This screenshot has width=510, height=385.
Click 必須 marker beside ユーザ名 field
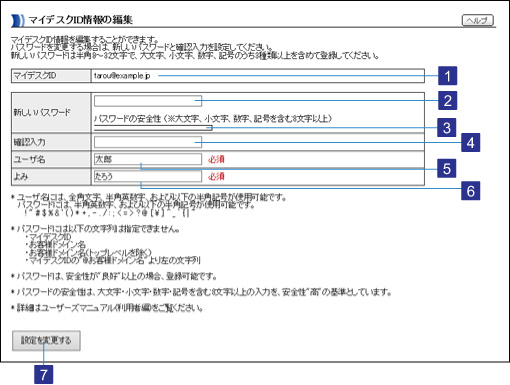pyautogui.click(x=216, y=159)
